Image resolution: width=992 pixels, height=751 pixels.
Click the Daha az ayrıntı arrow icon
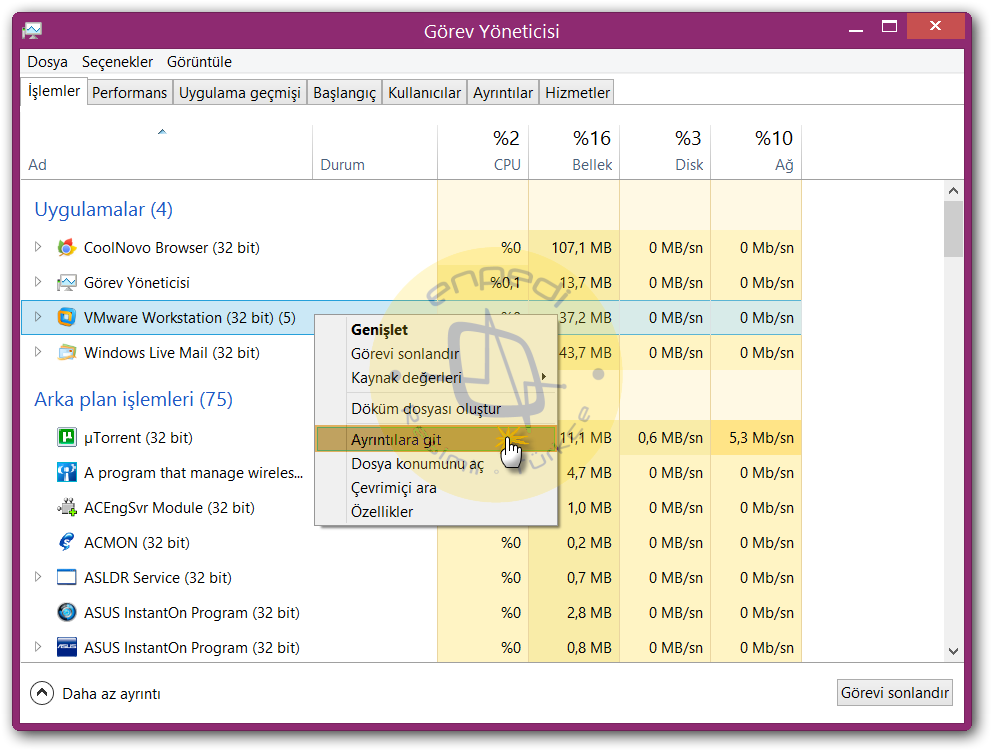pos(42,693)
